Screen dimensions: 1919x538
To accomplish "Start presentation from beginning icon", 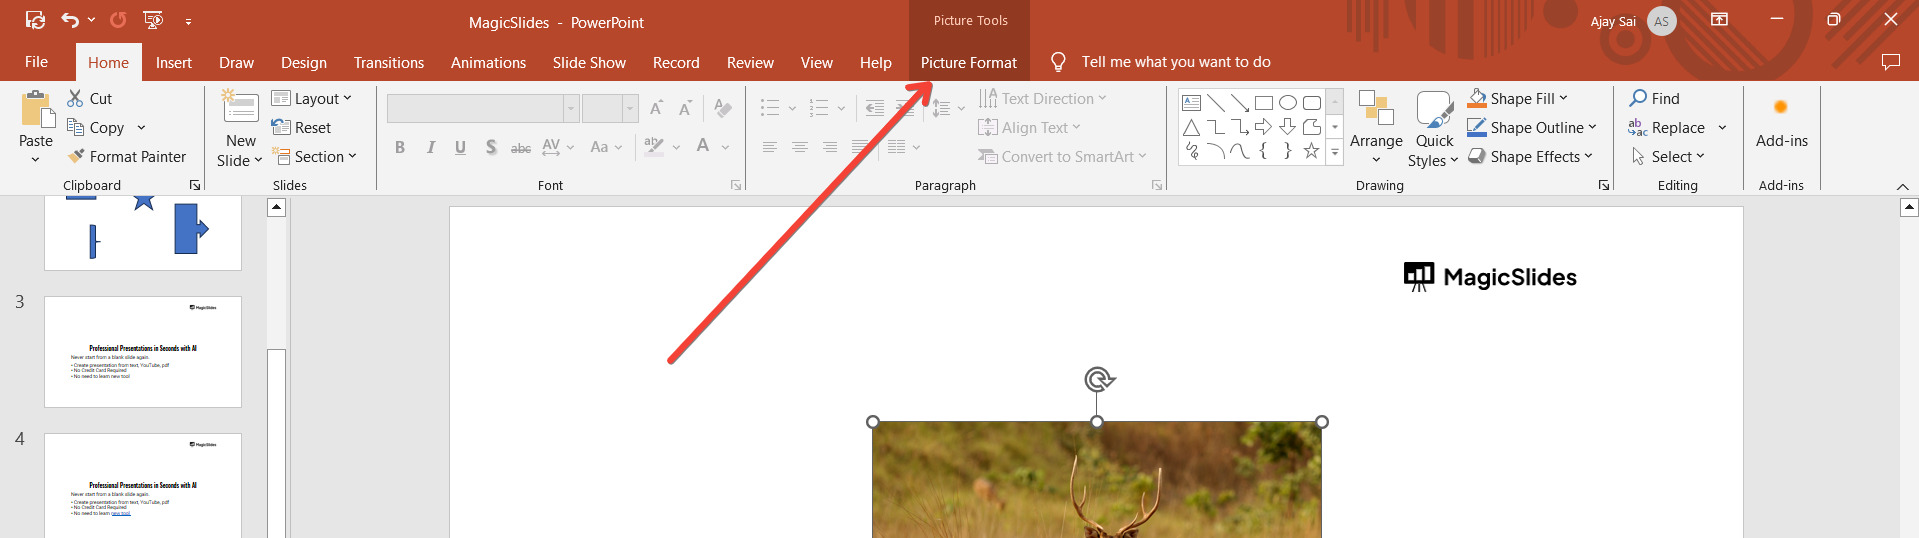I will click(153, 20).
